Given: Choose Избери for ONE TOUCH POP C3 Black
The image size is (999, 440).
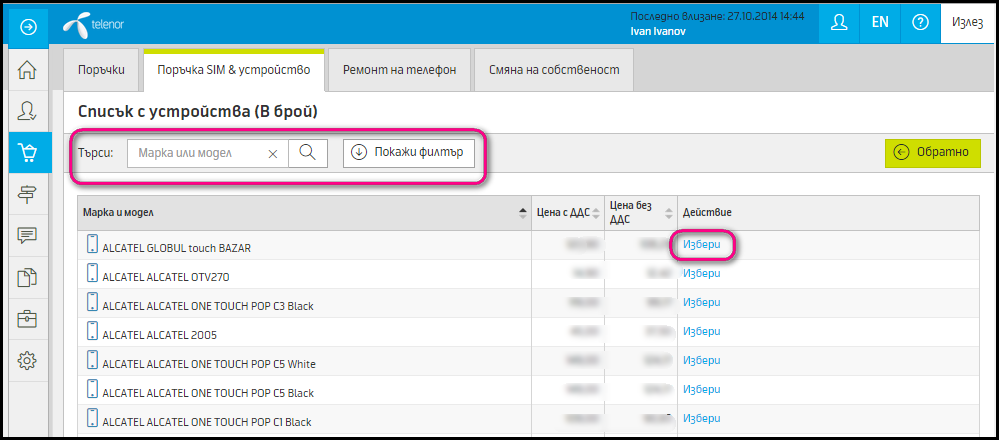Looking at the screenshot, I should 701,302.
